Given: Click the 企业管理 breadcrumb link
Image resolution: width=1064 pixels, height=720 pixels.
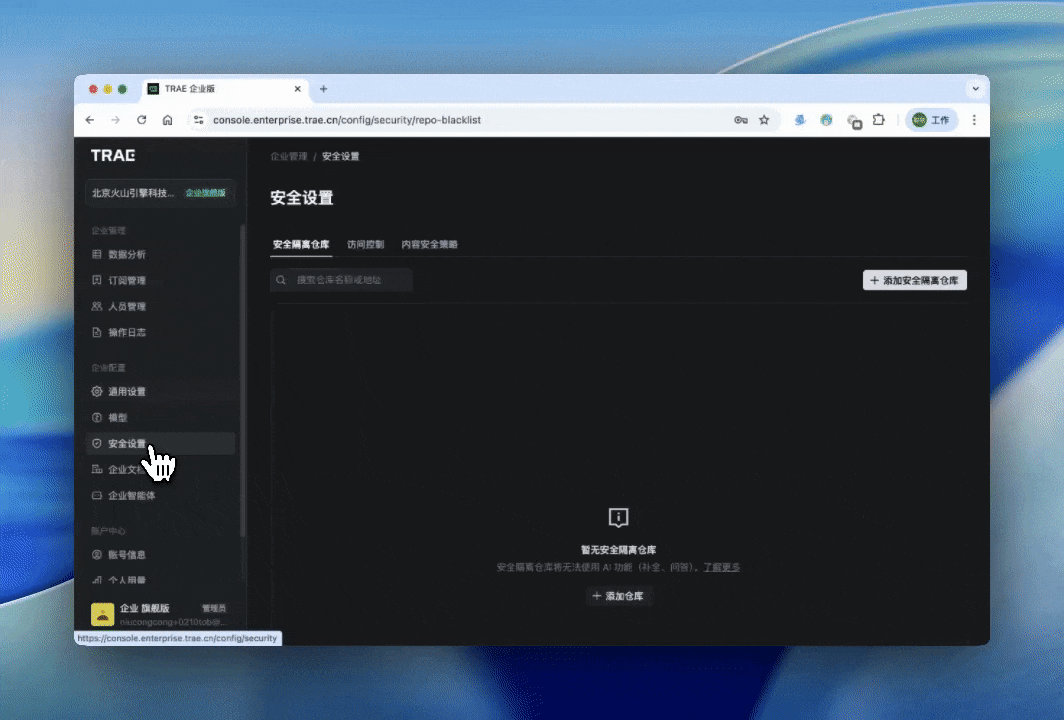Looking at the screenshot, I should click(x=289, y=157).
